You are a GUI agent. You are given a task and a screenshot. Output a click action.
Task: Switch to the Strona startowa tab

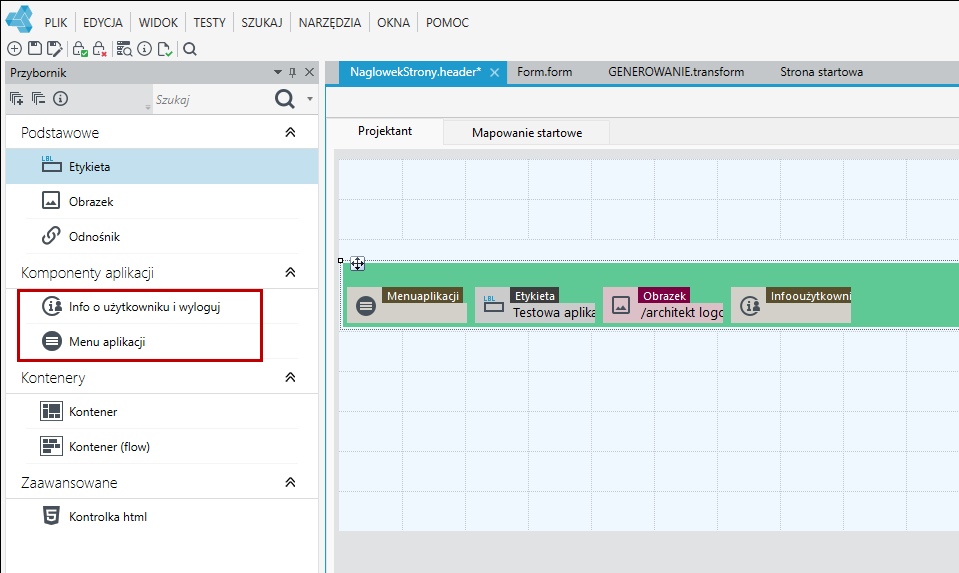pos(821,72)
